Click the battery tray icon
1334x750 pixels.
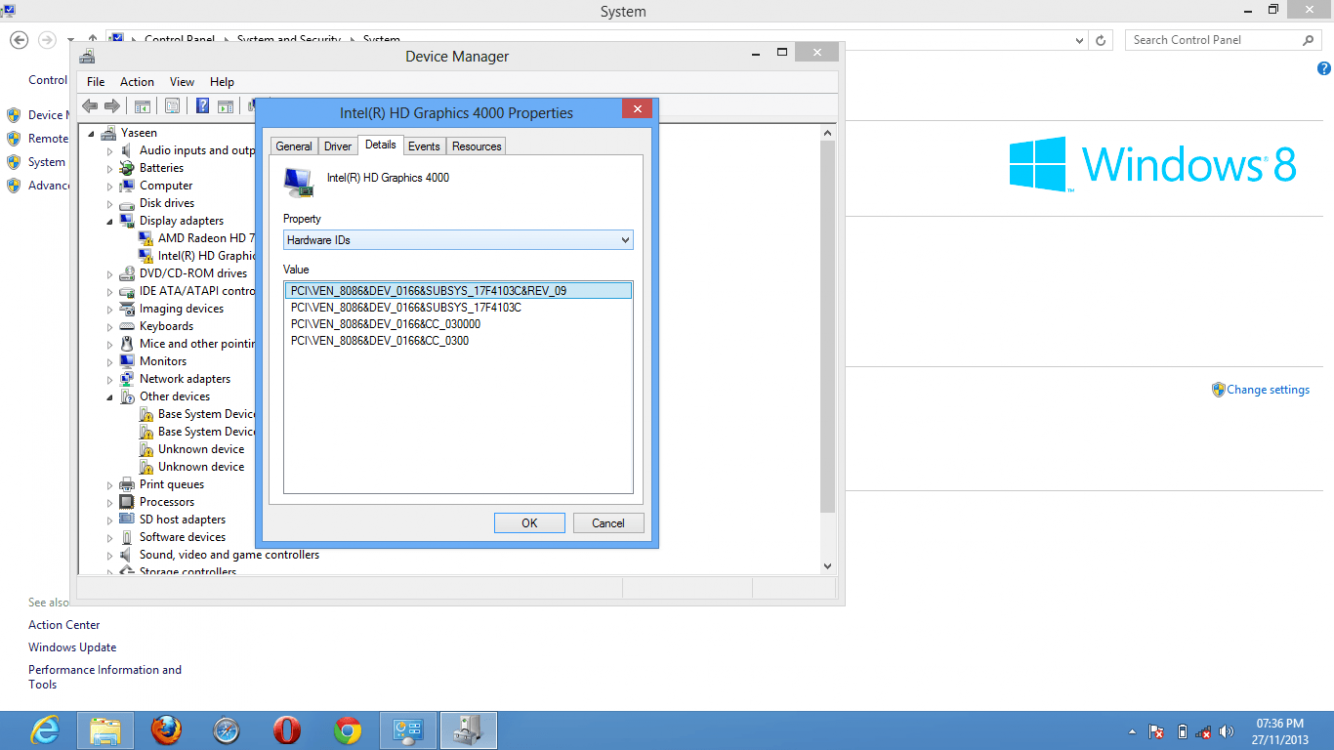pos(1182,732)
